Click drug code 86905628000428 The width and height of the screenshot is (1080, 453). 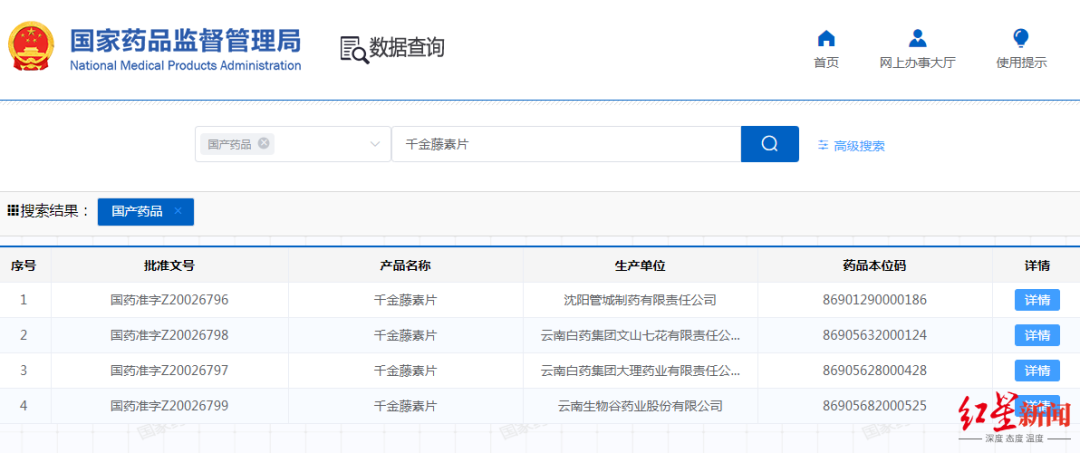(875, 370)
